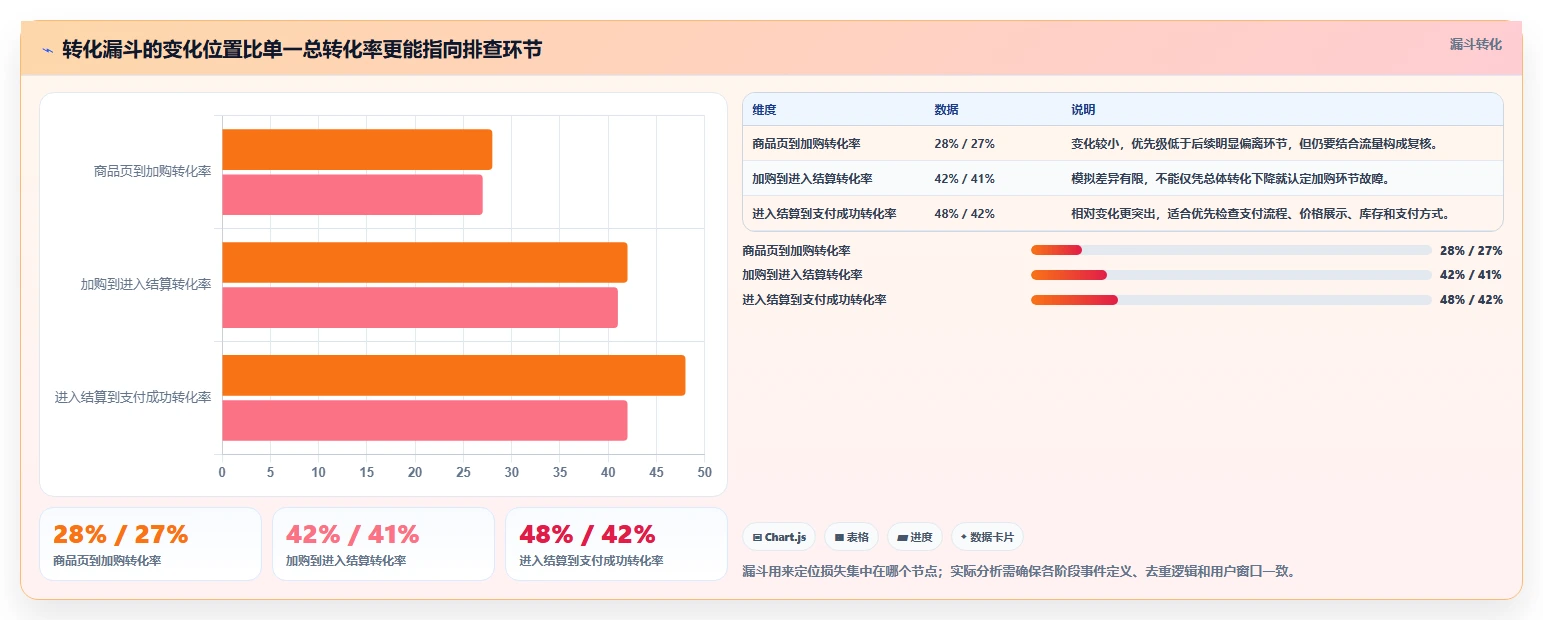Click the 进入结算到支付成功转化率 label beside progress bar

[x=814, y=300]
